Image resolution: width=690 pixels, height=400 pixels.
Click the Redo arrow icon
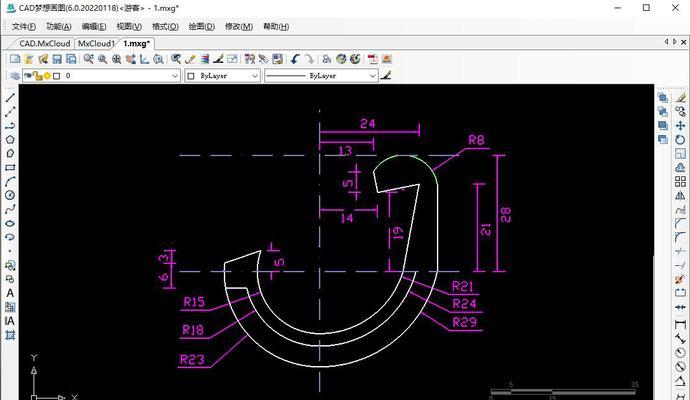[x=309, y=59]
